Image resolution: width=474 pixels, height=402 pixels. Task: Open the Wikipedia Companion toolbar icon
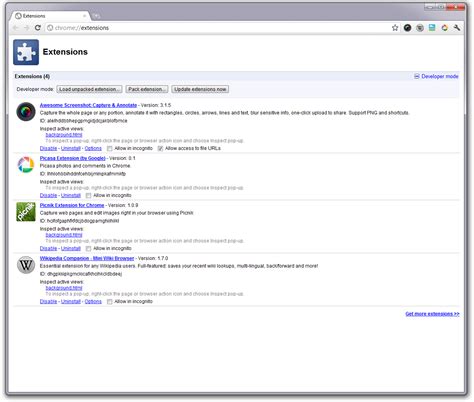point(420,28)
